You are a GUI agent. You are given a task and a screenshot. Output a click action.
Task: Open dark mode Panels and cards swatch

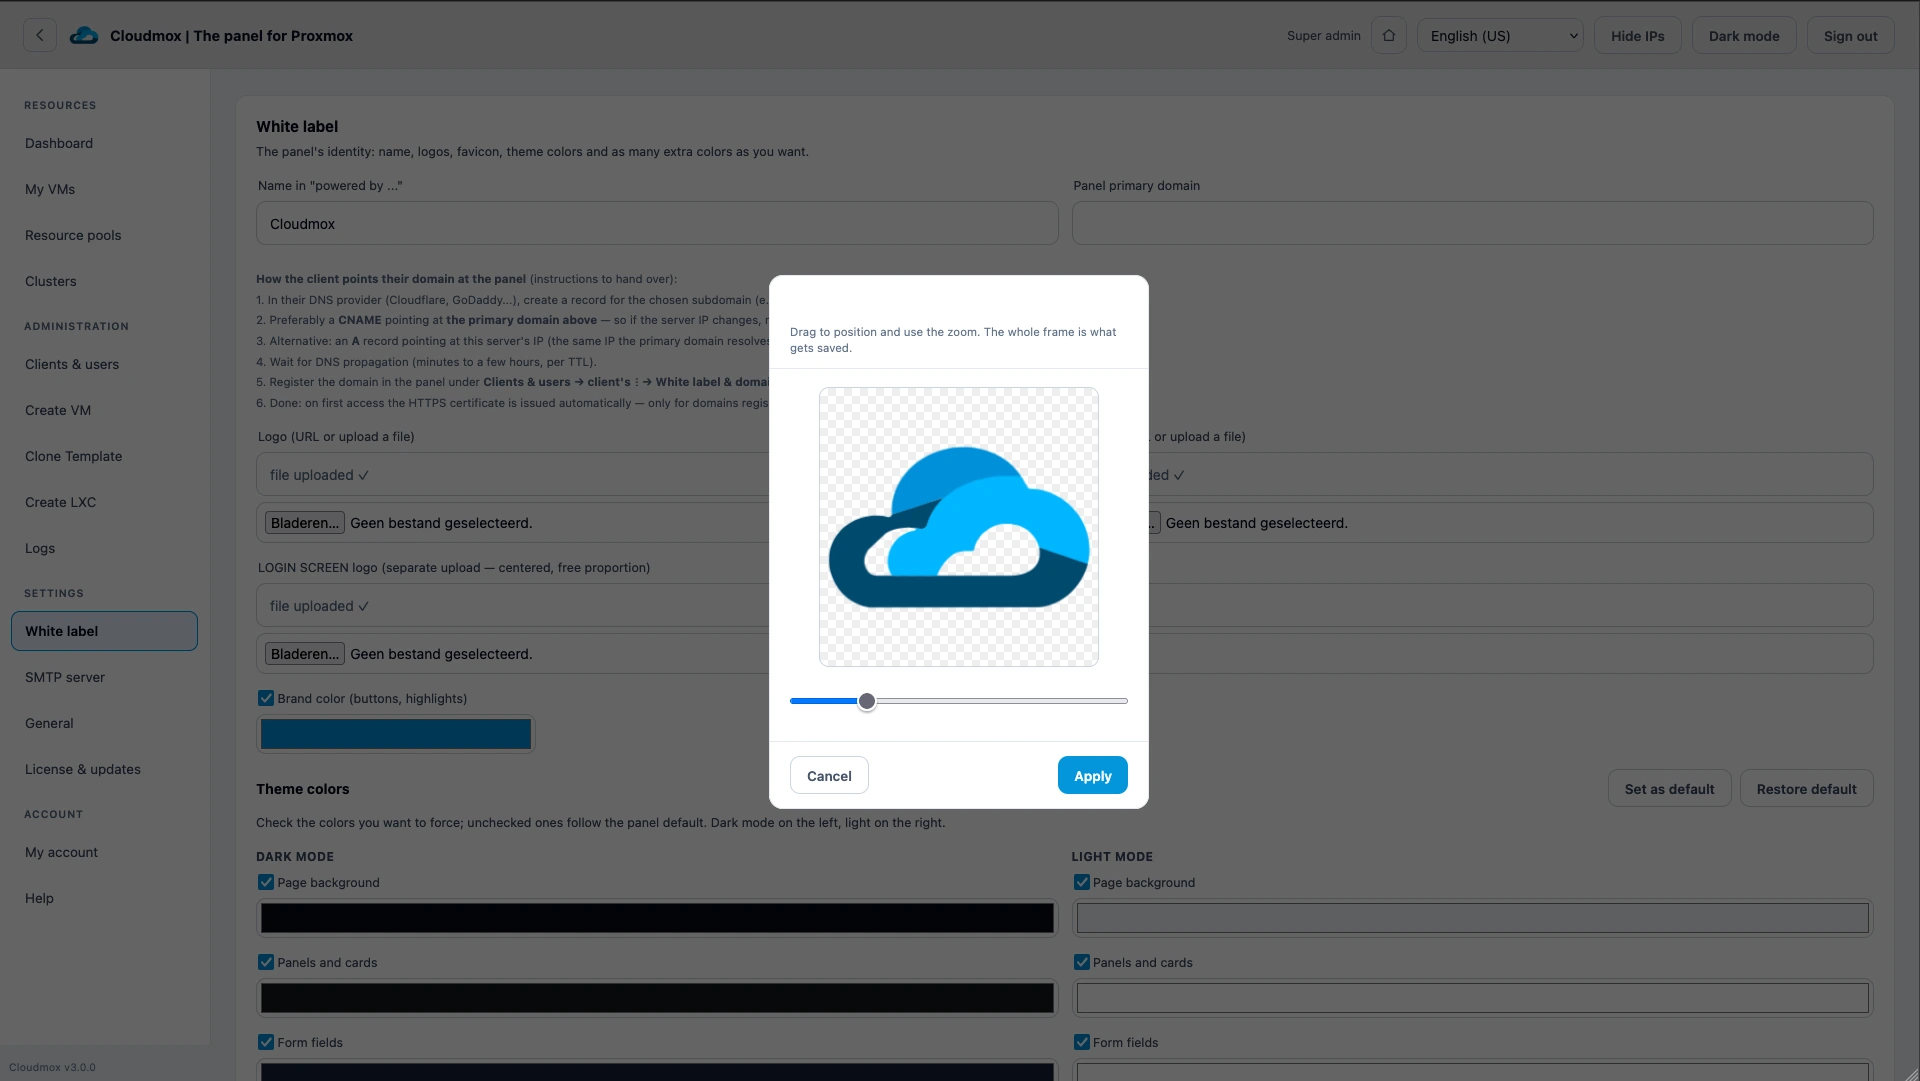click(x=657, y=998)
